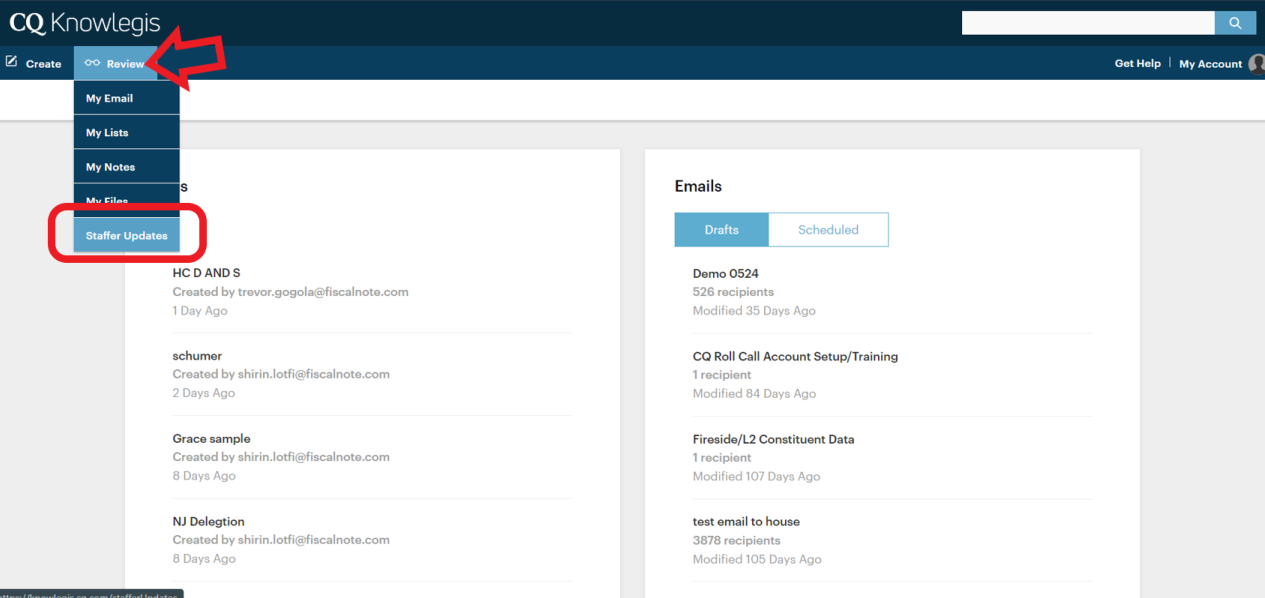Screen dimensions: 1265x598
Task: Click the My Account avatar icon
Action: point(1256,64)
